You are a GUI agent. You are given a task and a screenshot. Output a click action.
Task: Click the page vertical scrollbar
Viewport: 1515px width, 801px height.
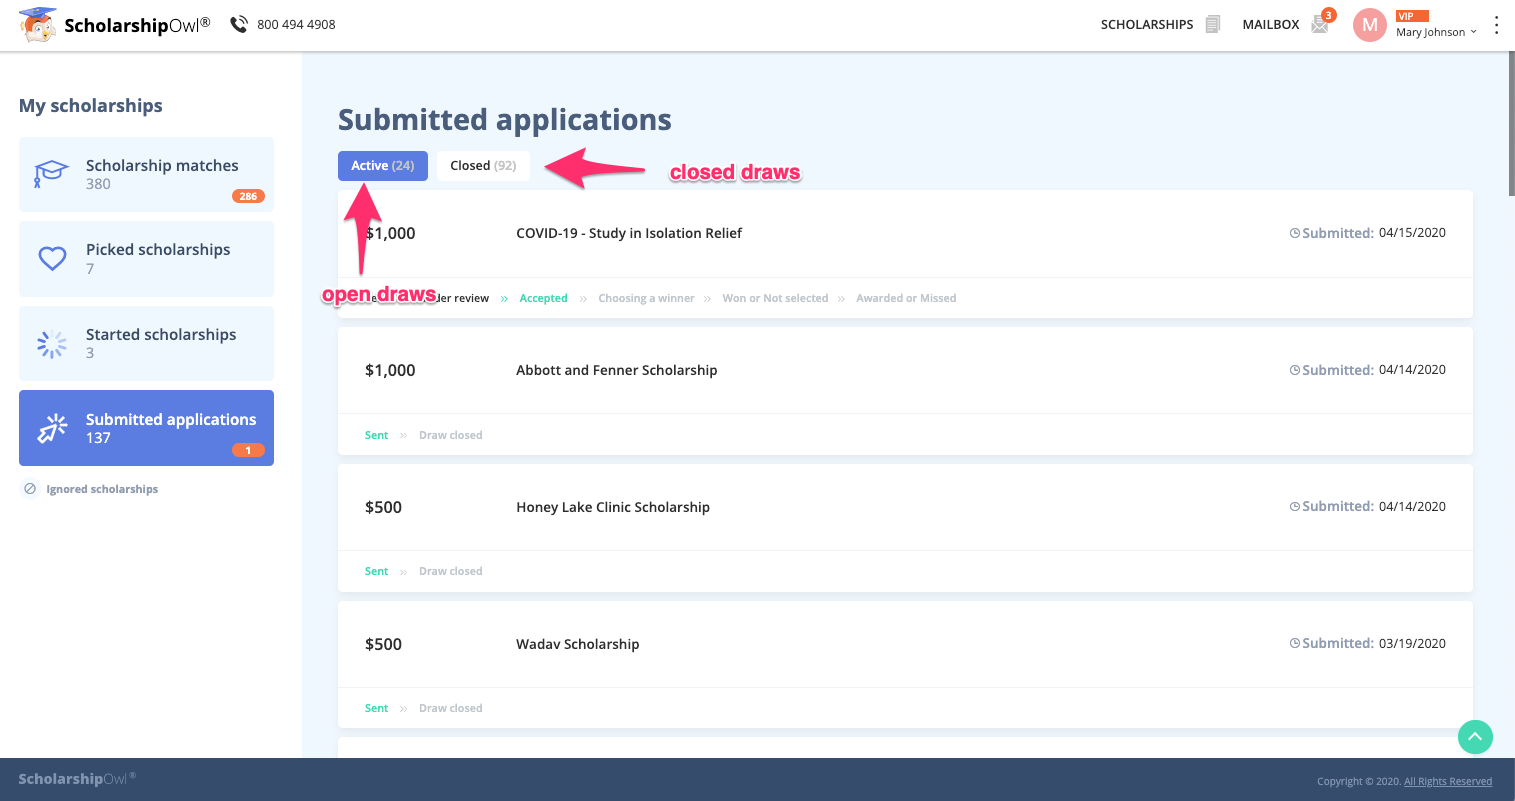[x=1511, y=124]
